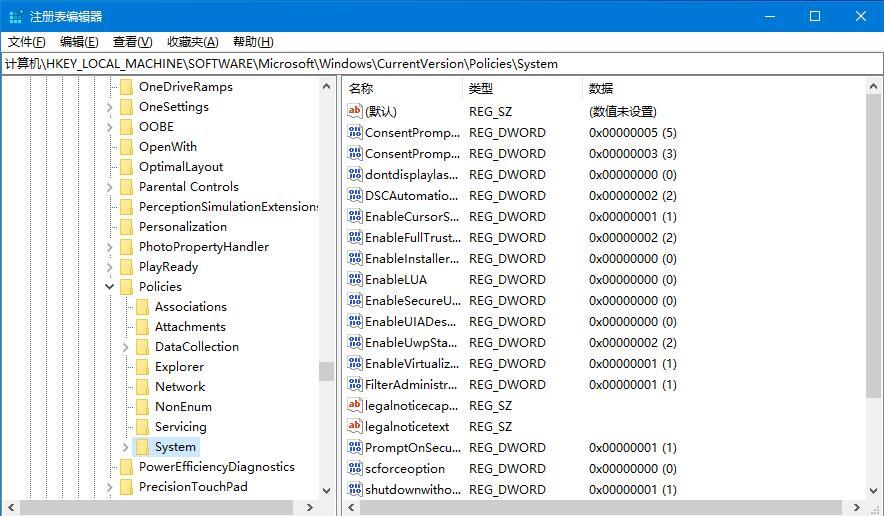This screenshot has width=884, height=516.
Task: Expand the System subkey node
Action: [126, 447]
